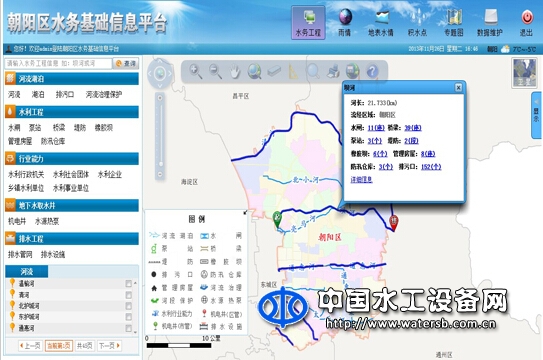This screenshot has height=360, width=543.
Task: Collapse the legend panel with corner arrow
Action: pos(245,212)
